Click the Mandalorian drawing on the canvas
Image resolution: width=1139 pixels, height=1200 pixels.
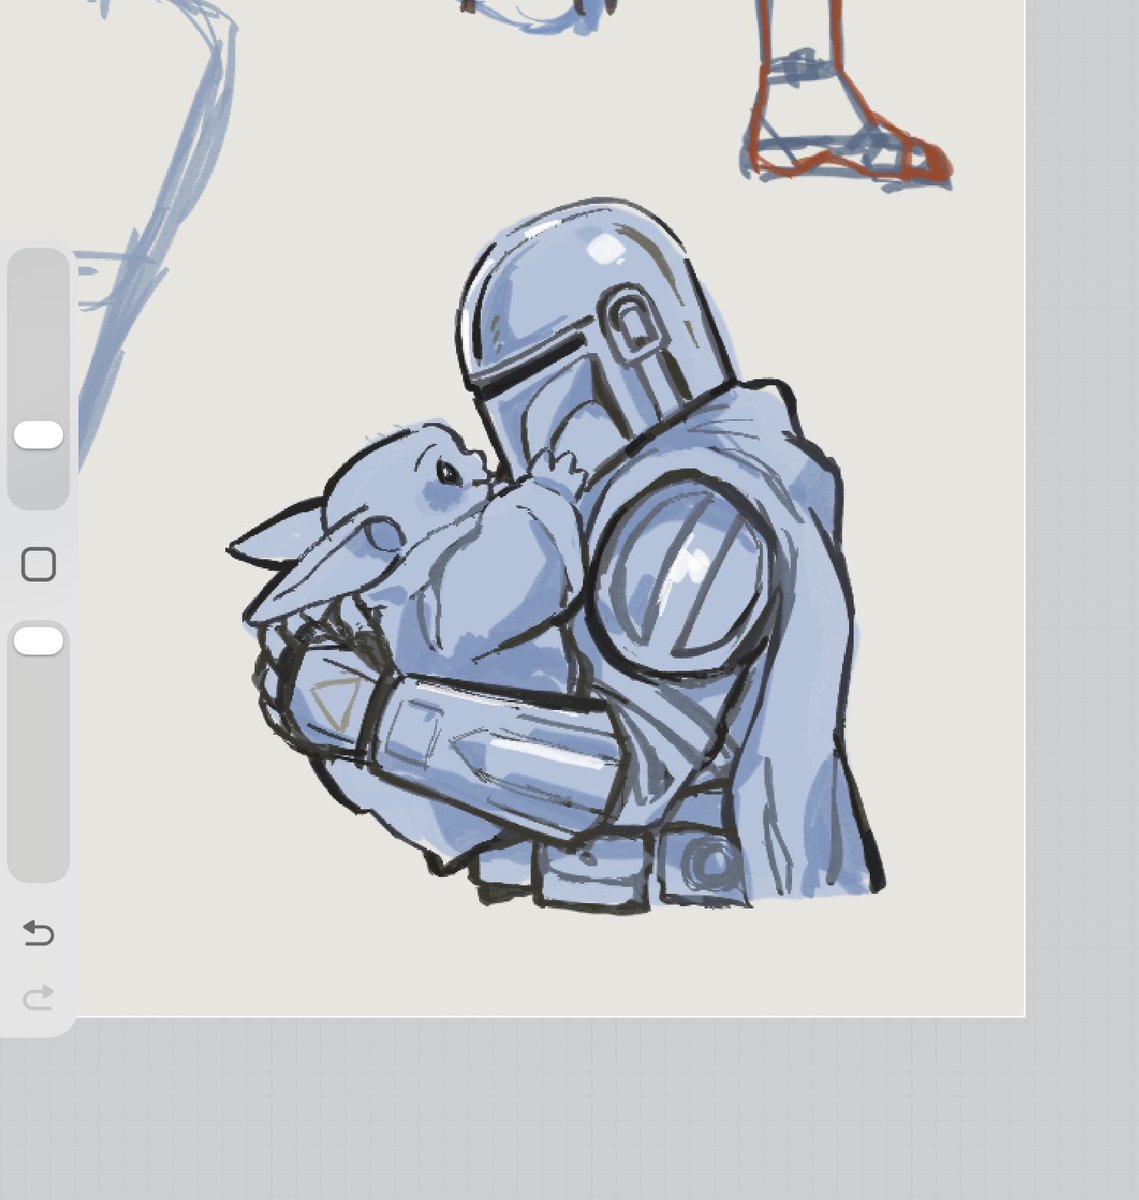[x=556, y=556]
